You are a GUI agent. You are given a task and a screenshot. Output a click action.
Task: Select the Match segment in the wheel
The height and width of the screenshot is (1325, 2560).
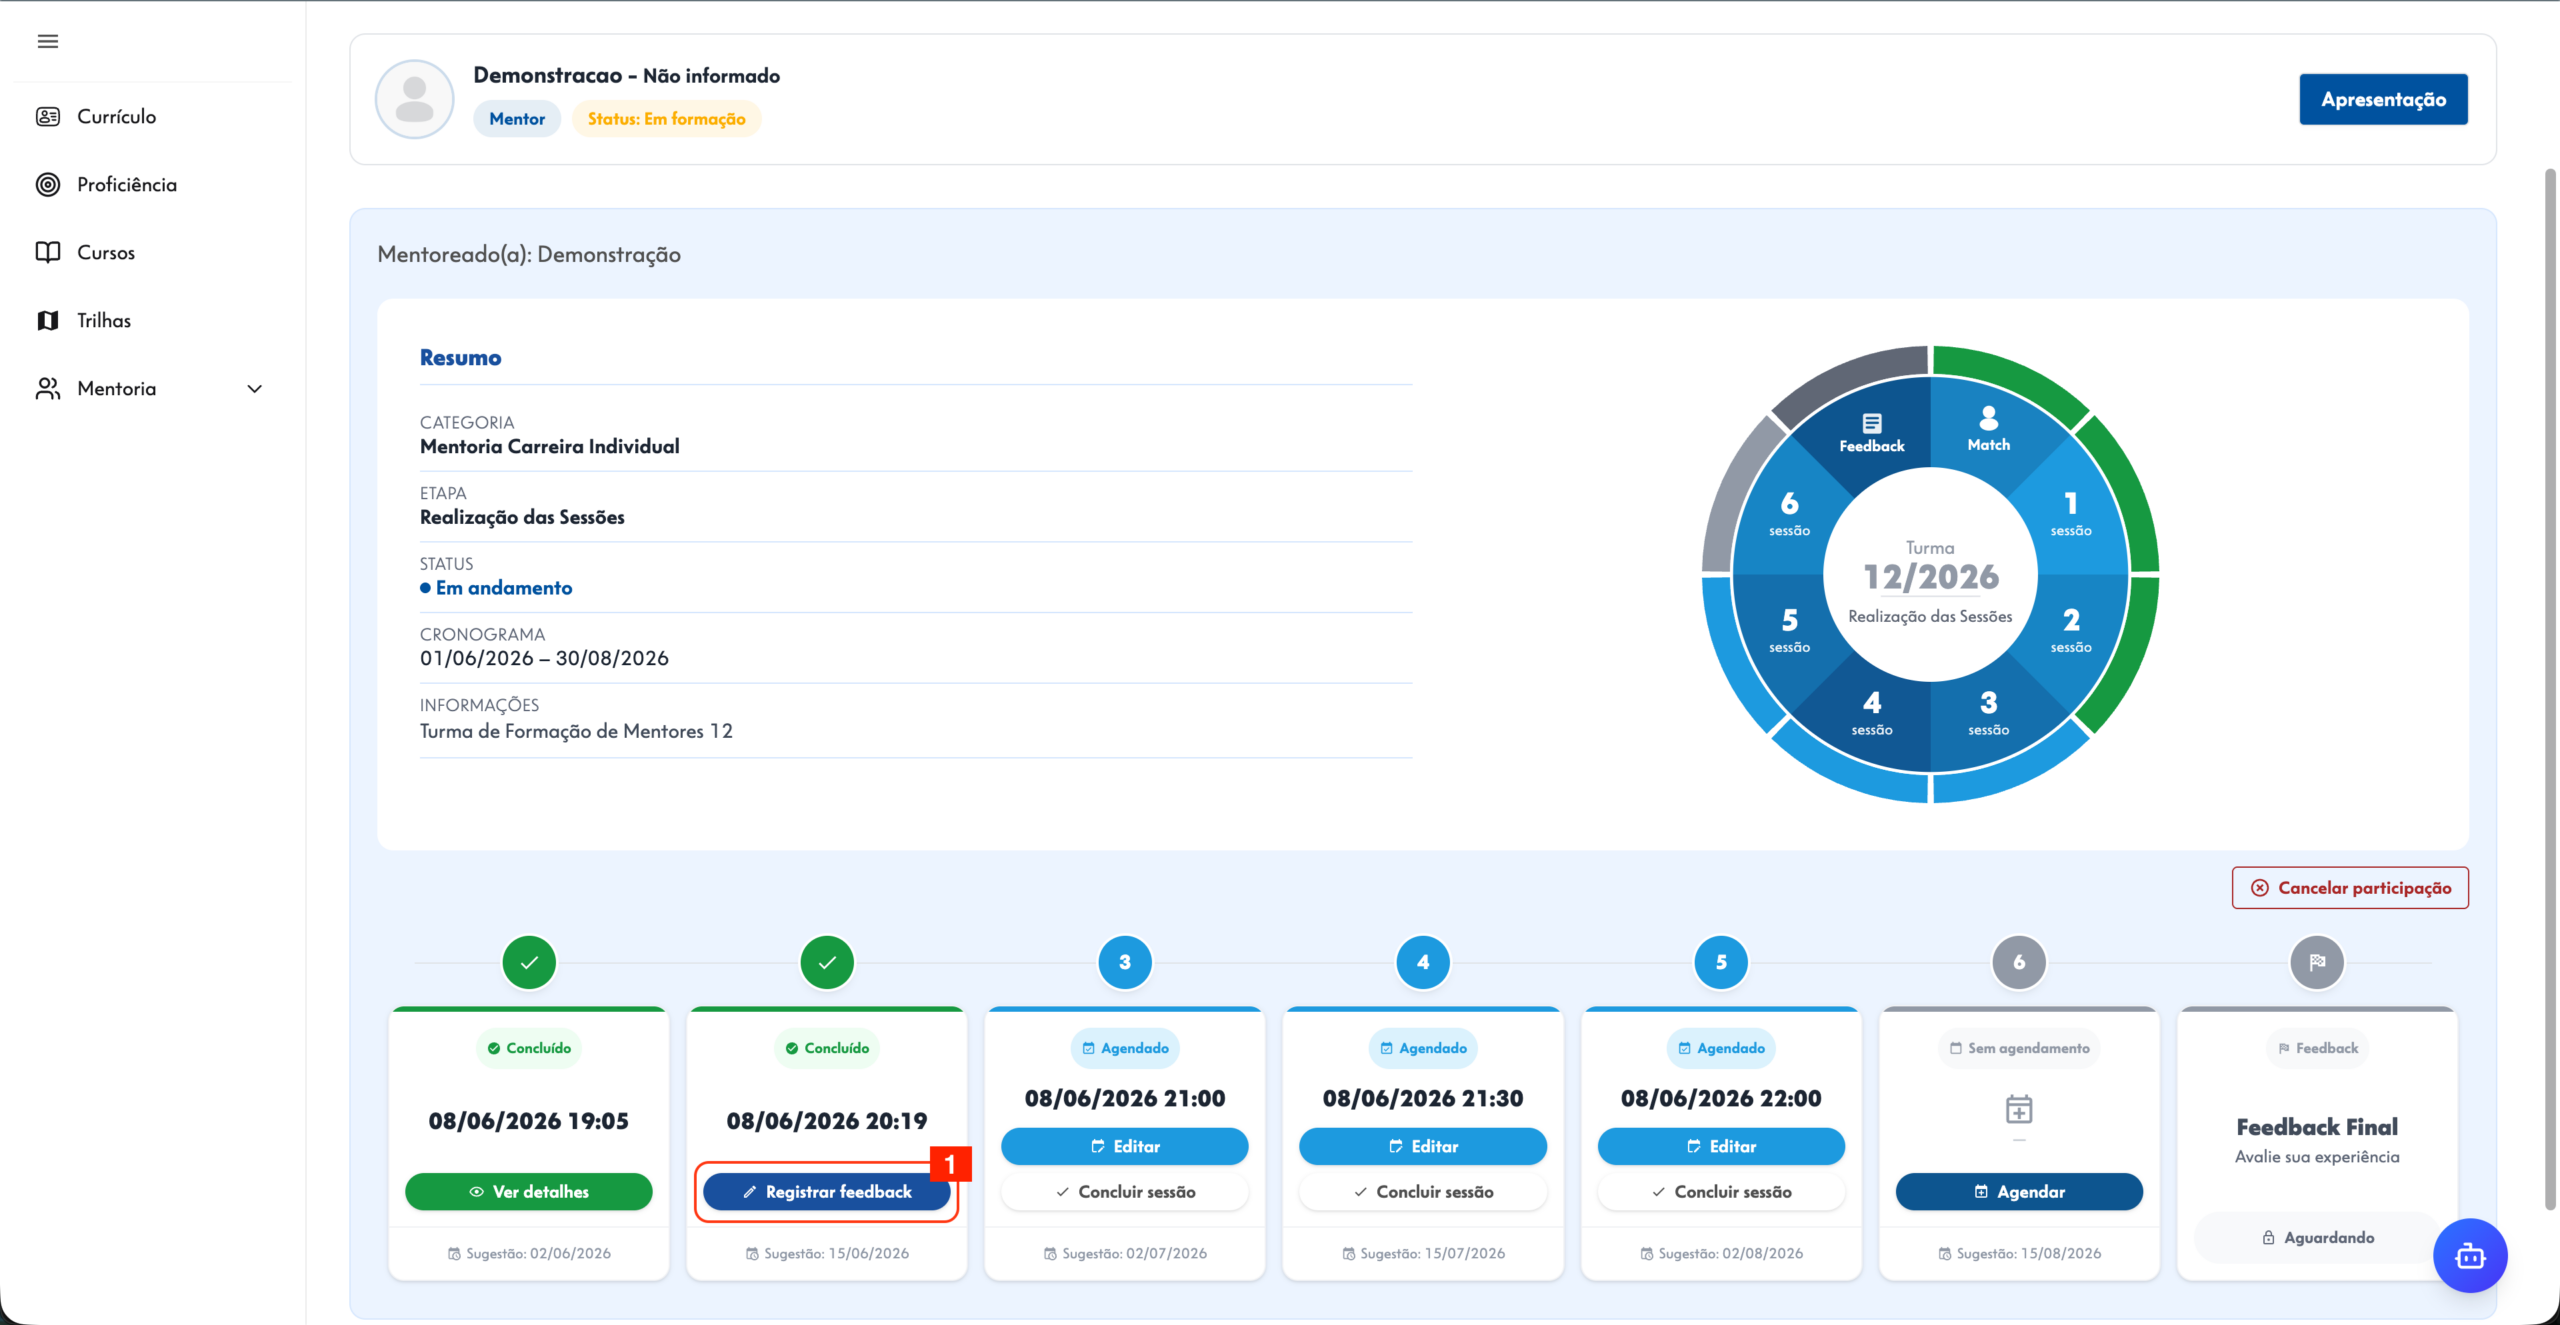[x=1988, y=430]
